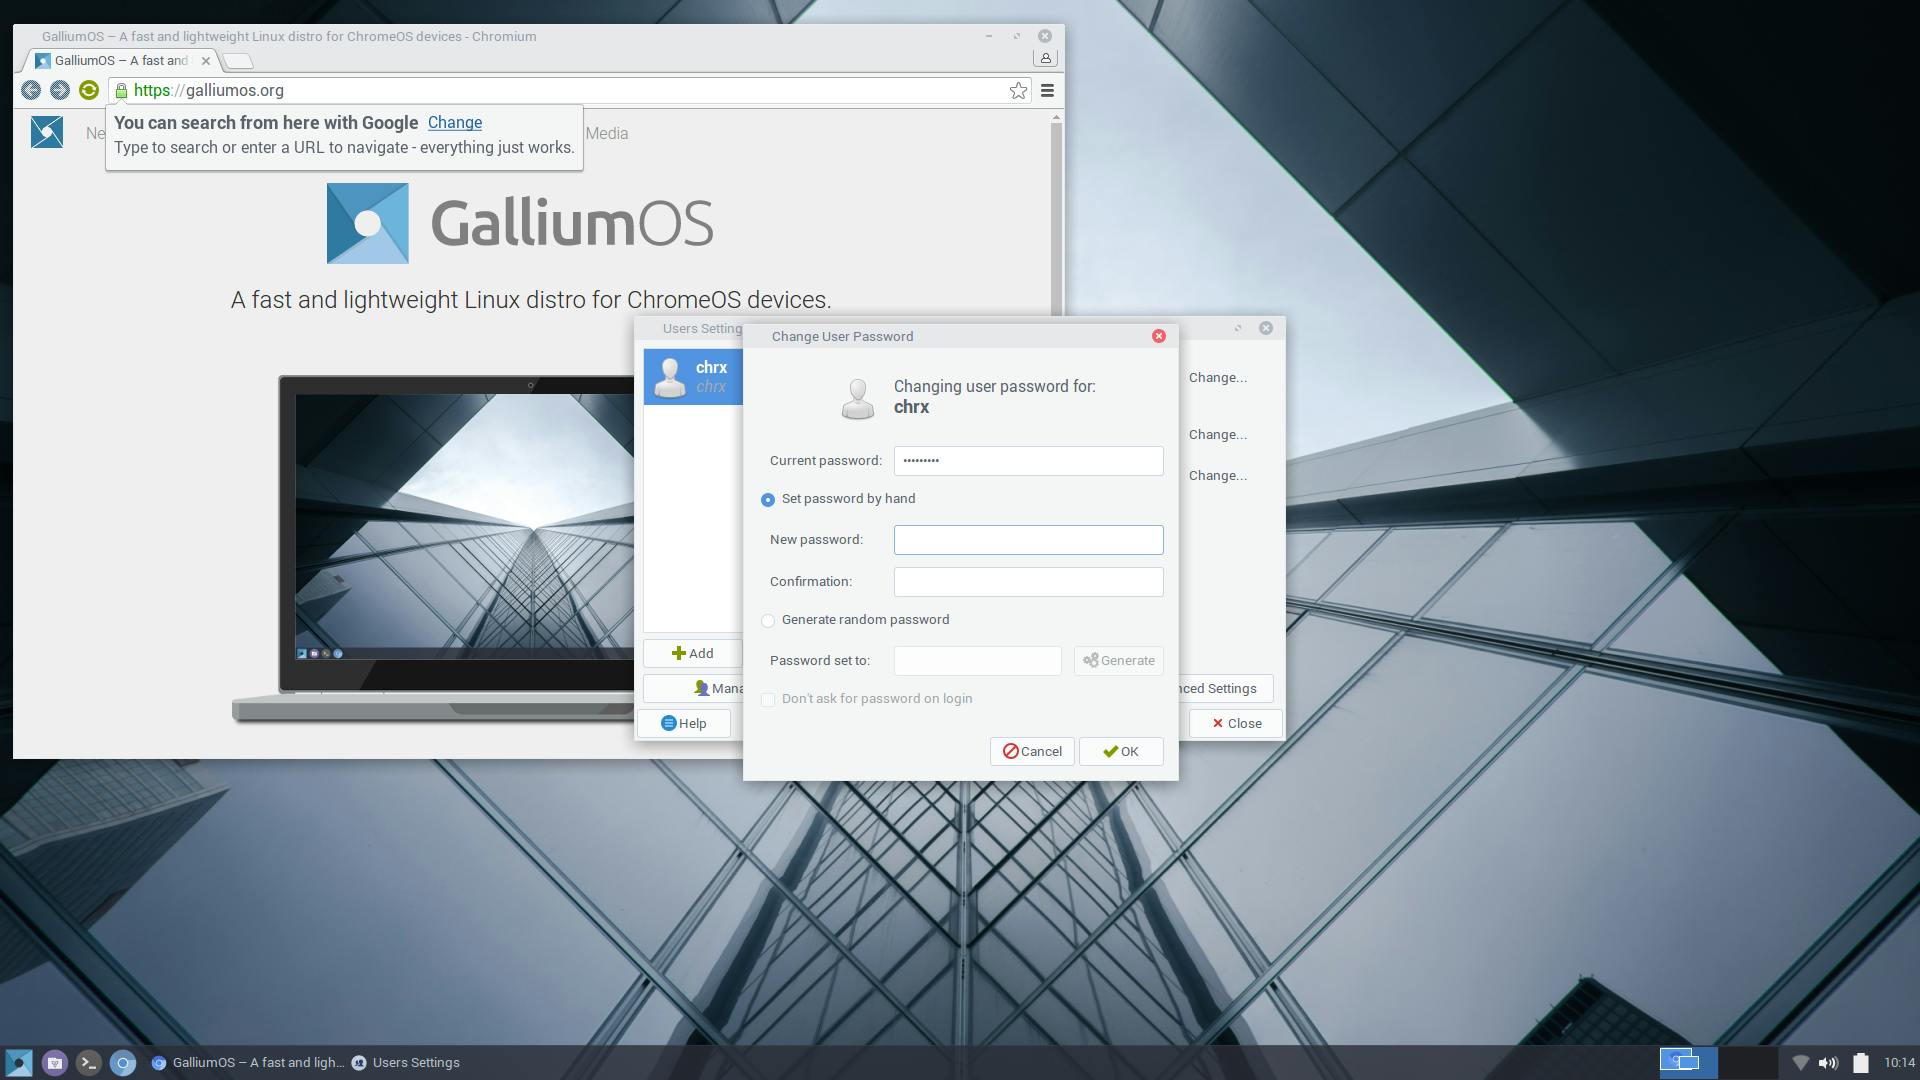Open the Chromium hamburger menu

(1047, 91)
